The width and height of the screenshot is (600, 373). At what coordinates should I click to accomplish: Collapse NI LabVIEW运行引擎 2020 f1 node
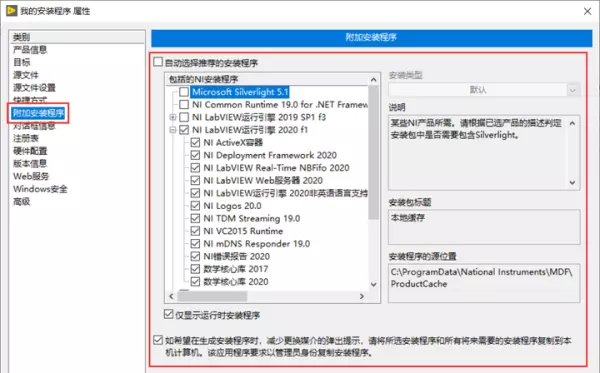tap(173, 130)
